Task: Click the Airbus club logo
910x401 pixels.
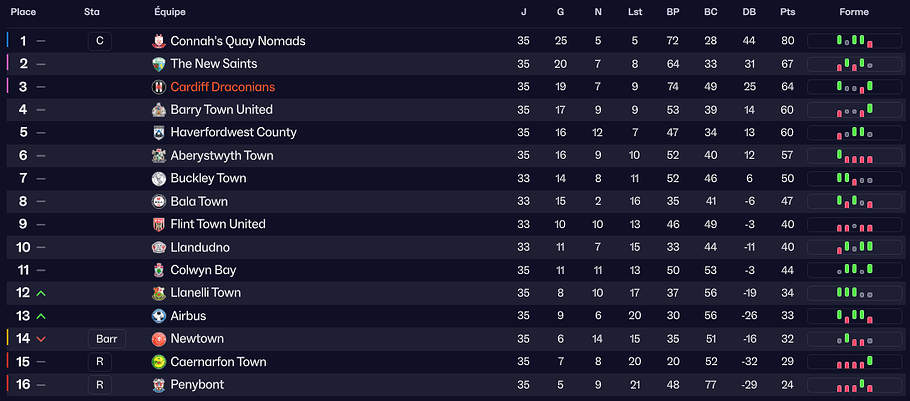Action: [x=158, y=316]
